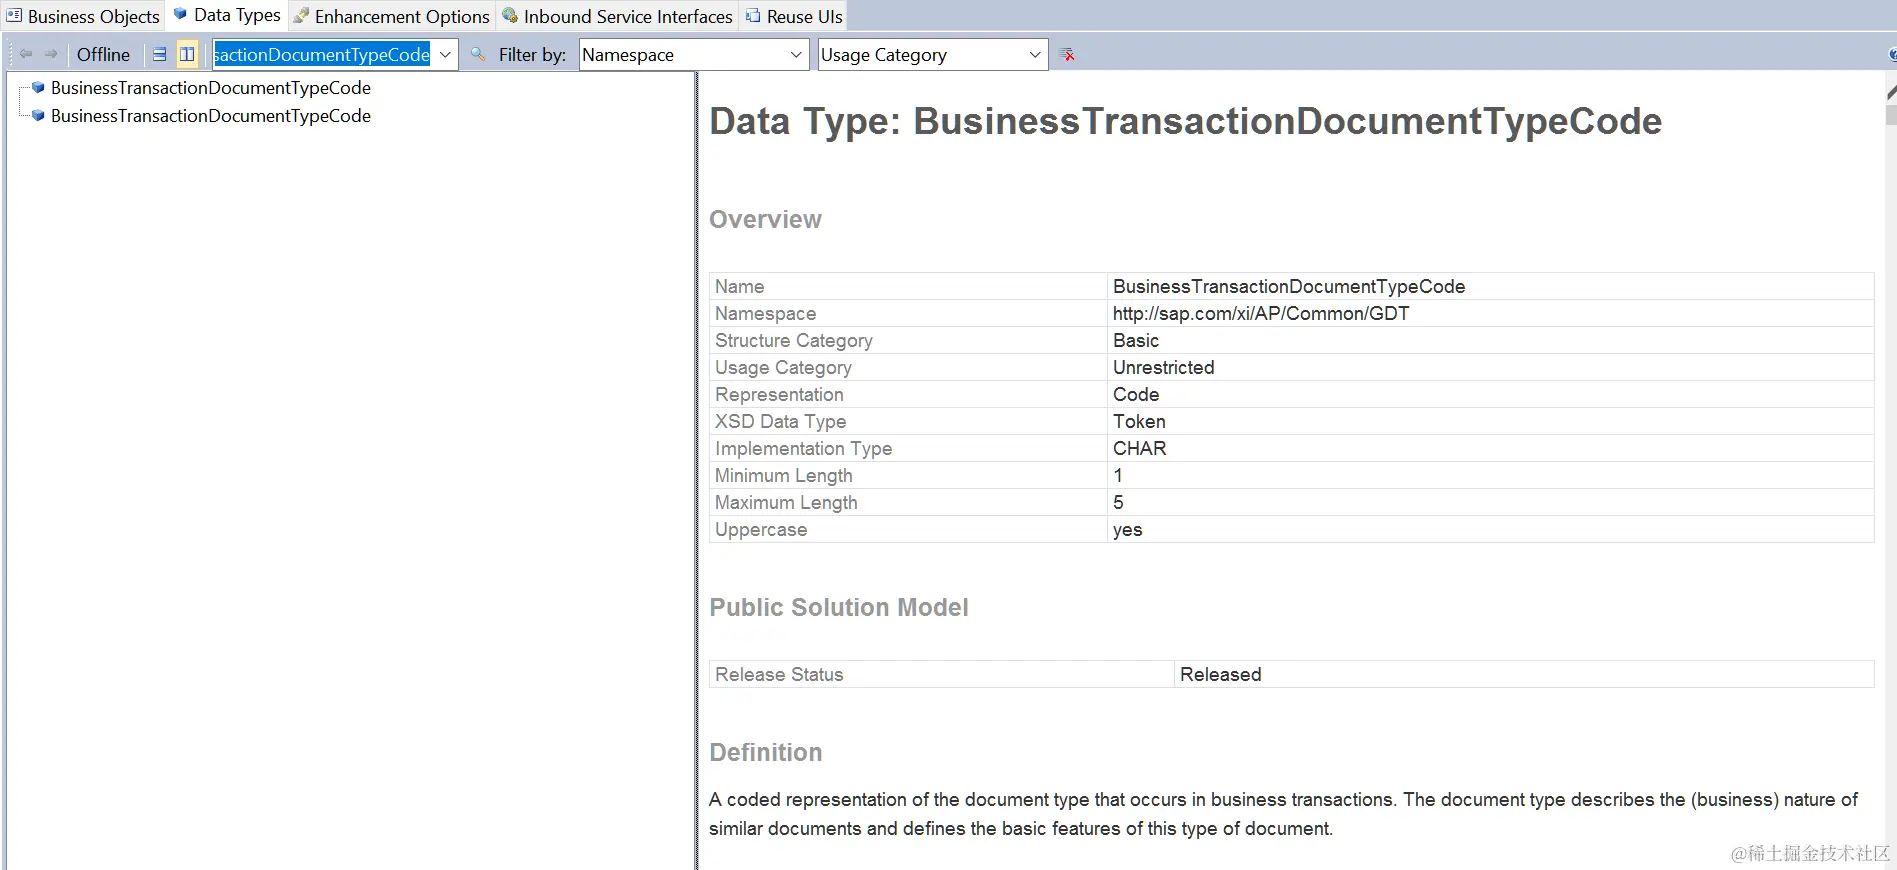Click the Minimum Length row label
The height and width of the screenshot is (870, 1897).
(x=784, y=475)
